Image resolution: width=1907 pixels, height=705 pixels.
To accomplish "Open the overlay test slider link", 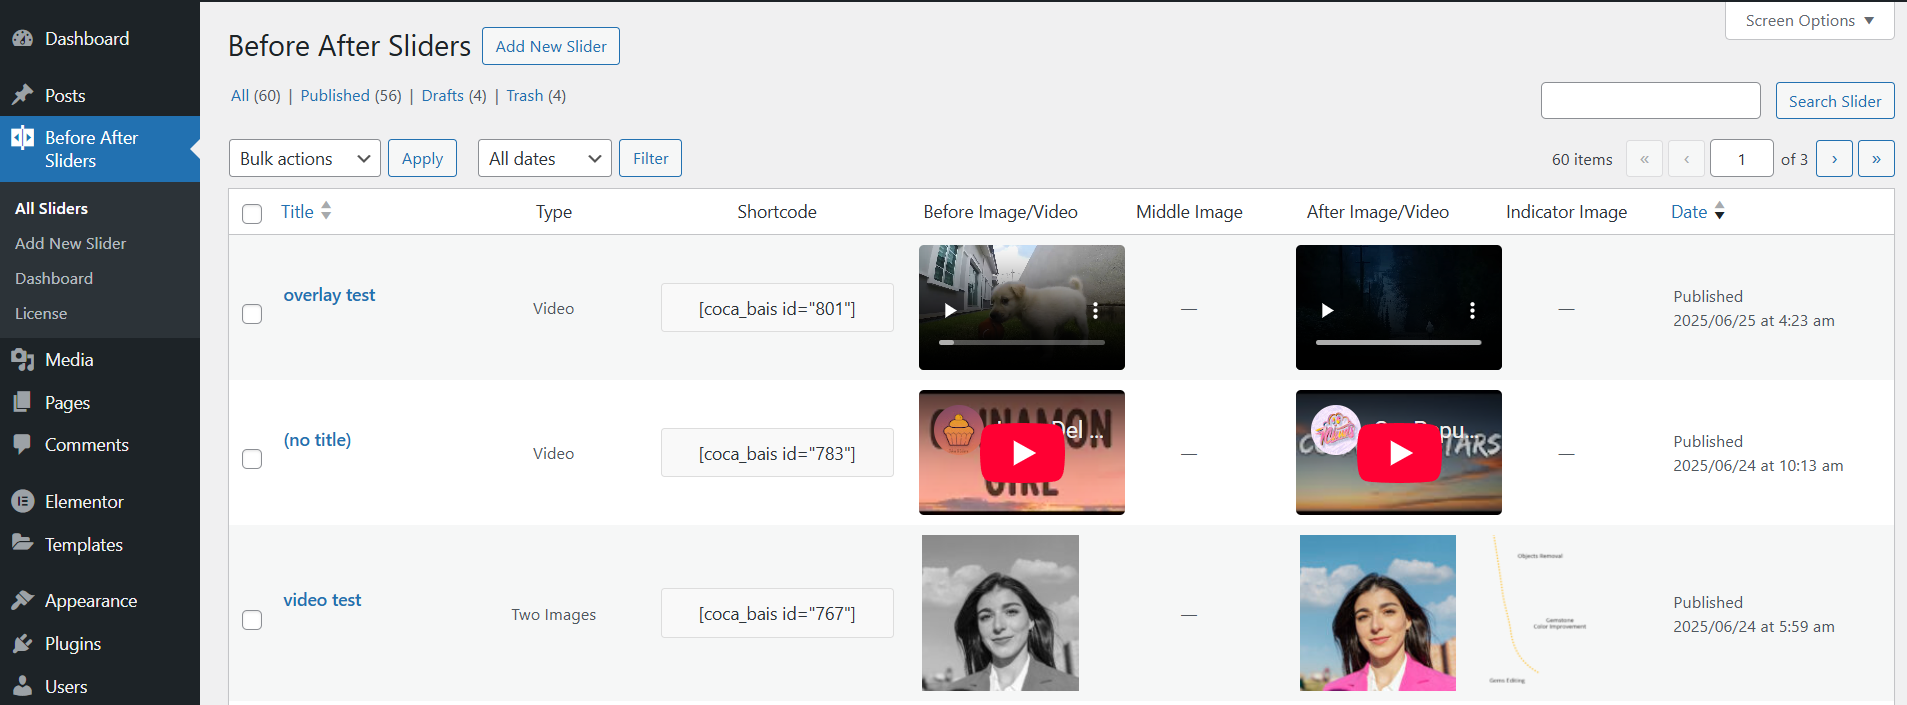I will point(329,295).
